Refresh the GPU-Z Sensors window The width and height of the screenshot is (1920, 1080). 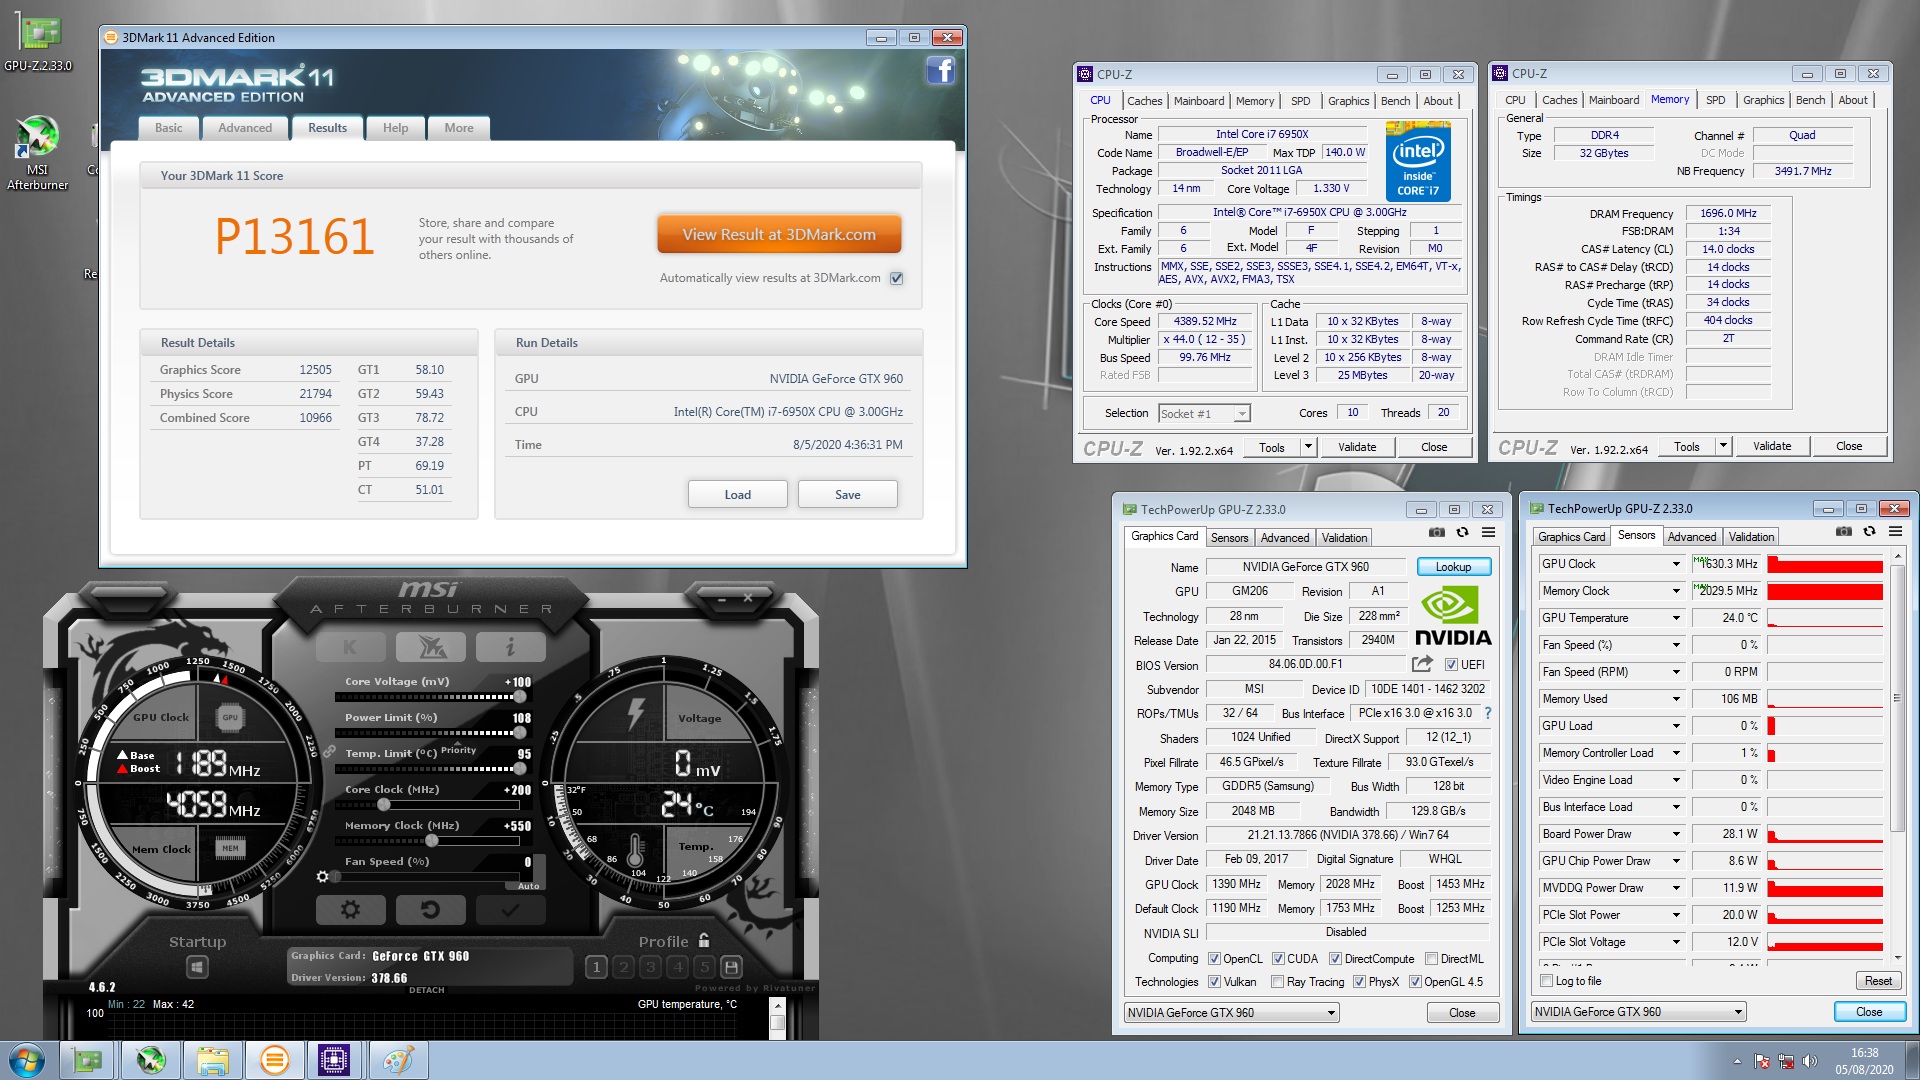(1869, 532)
